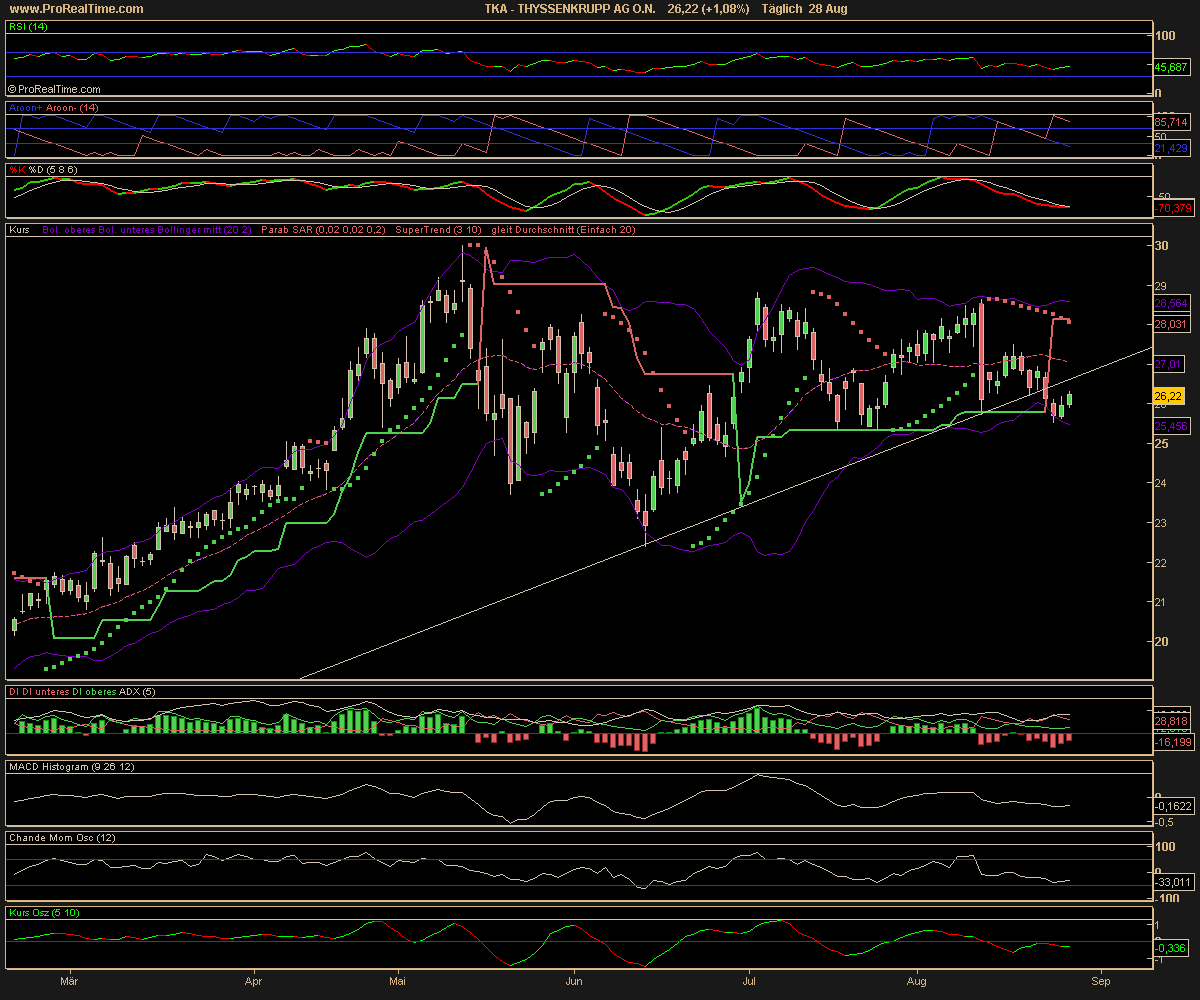This screenshot has height=1000, width=1200.
Task: Select the %K stochastic label
Action: (17, 170)
